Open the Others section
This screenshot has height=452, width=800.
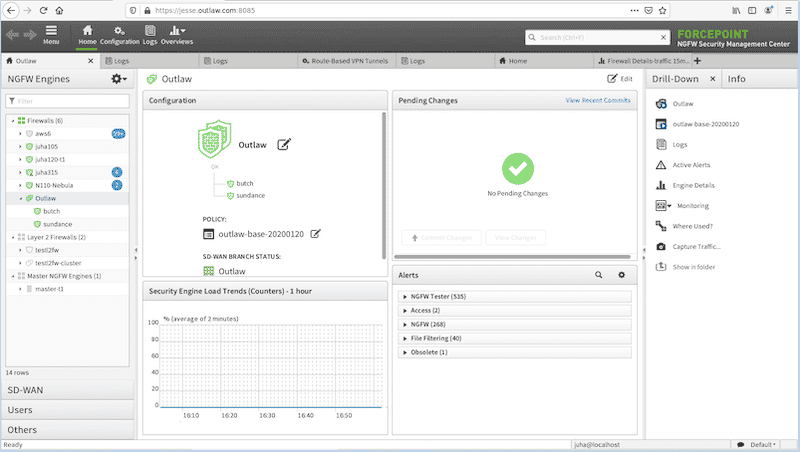tap(67, 430)
